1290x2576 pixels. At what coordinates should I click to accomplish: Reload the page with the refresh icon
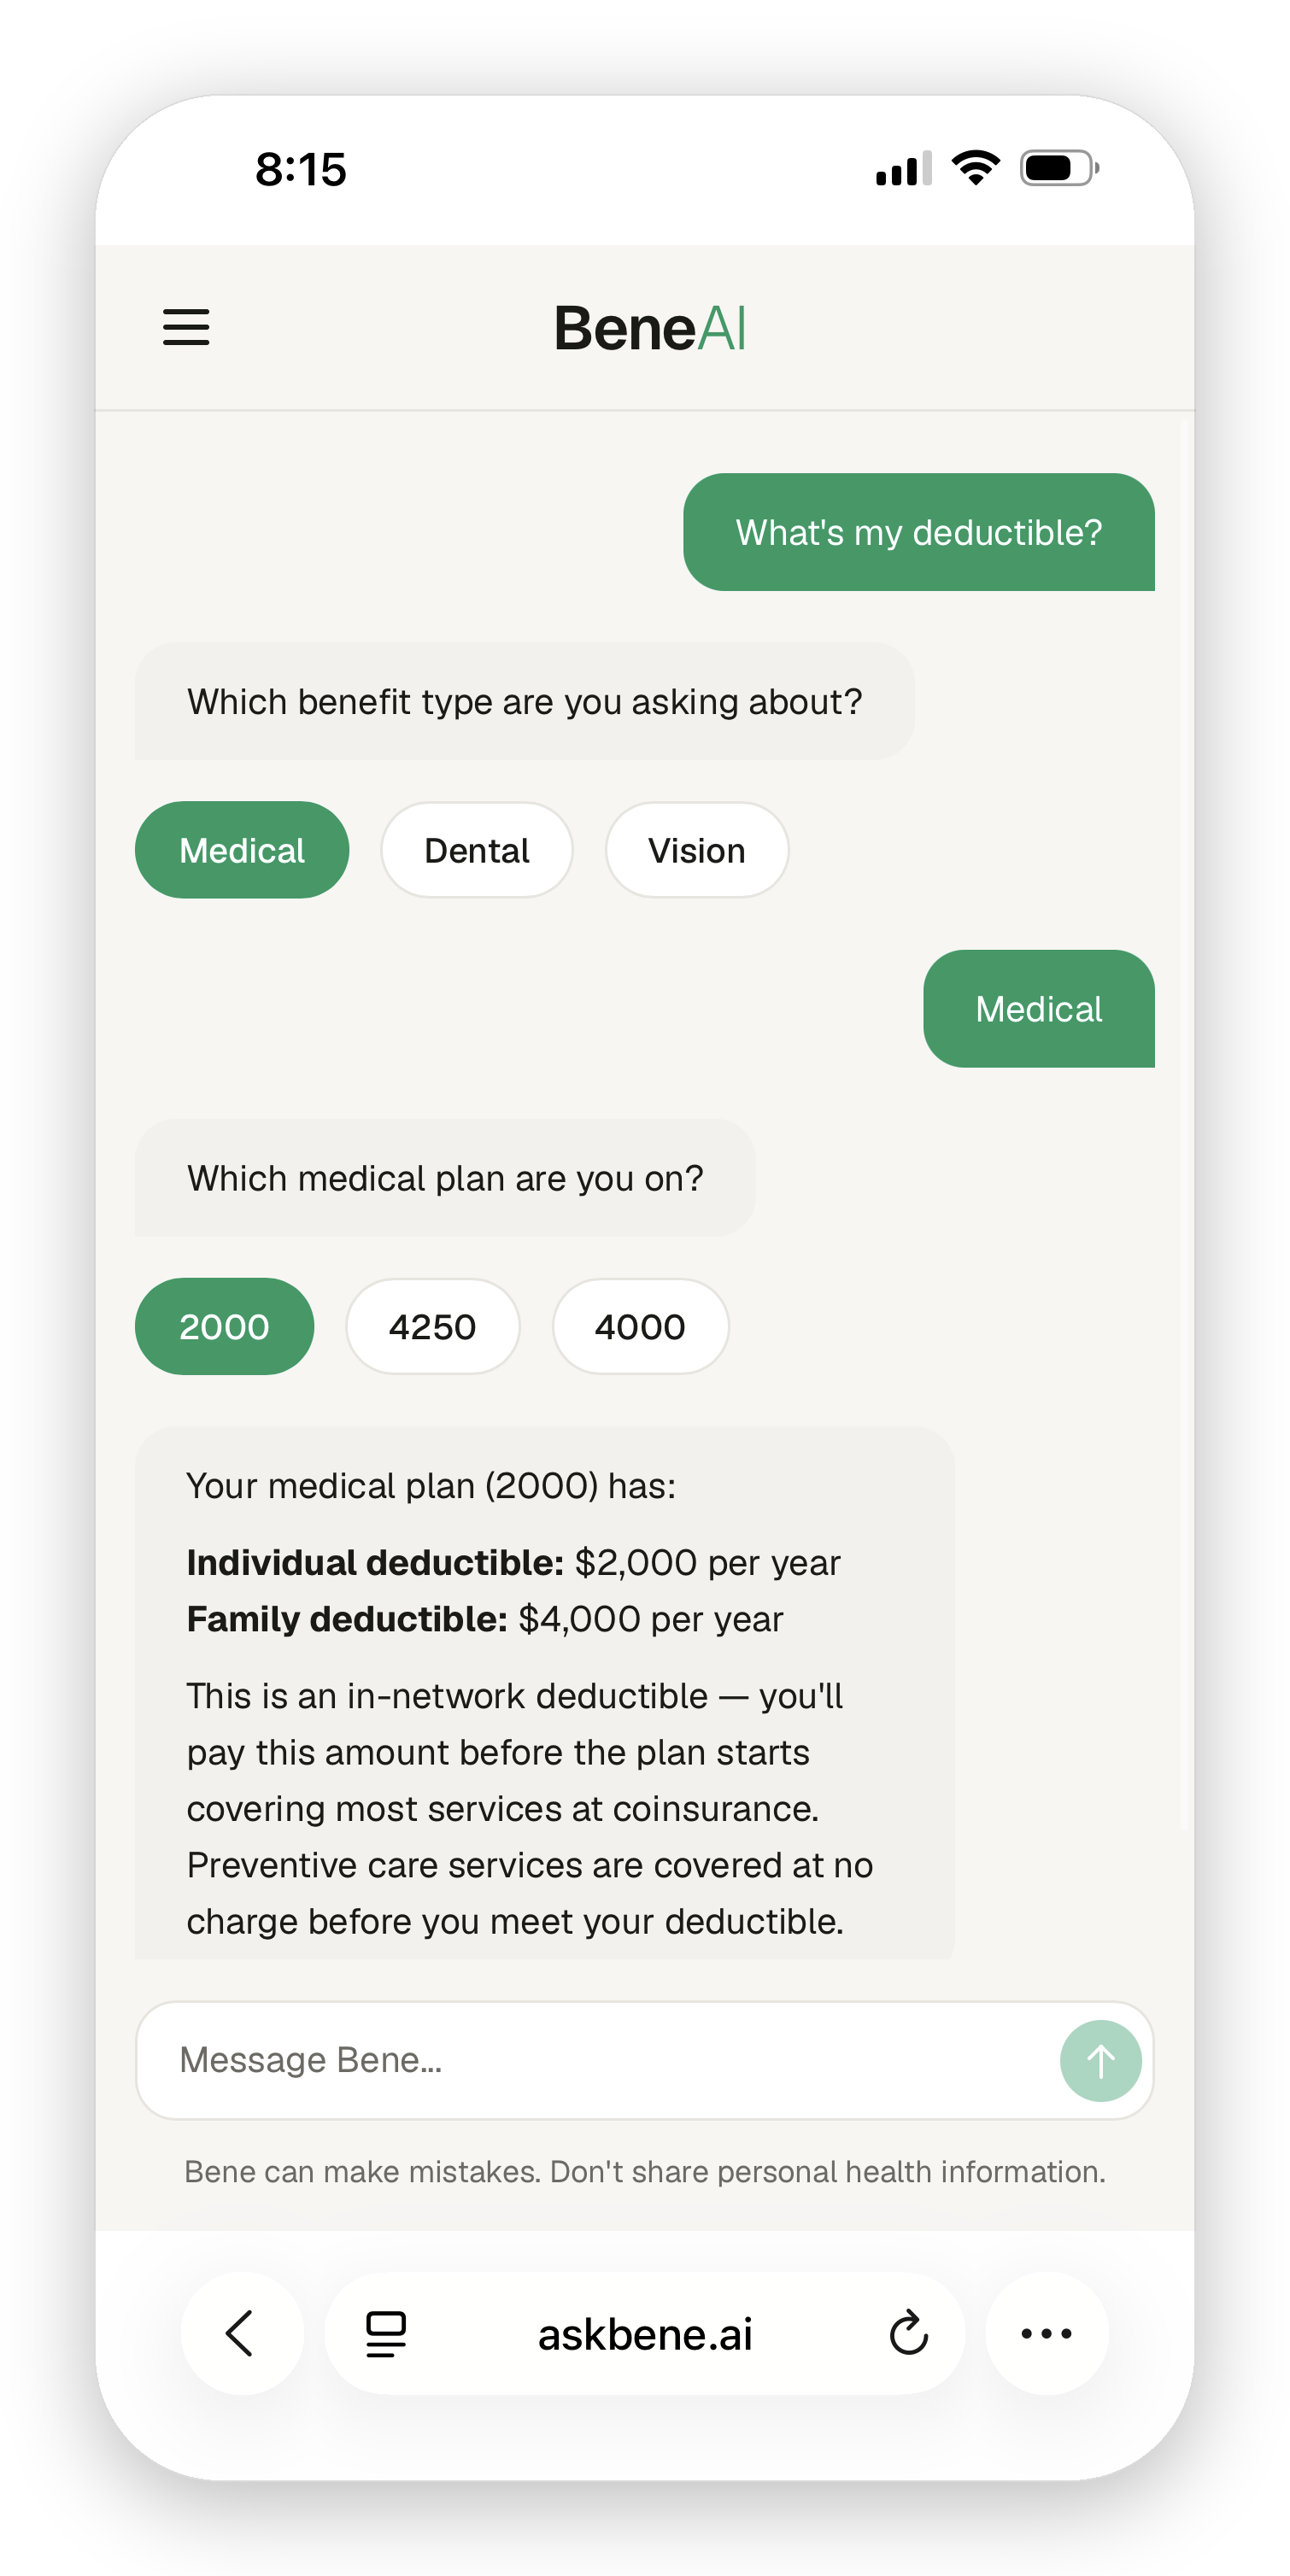pos(908,2333)
